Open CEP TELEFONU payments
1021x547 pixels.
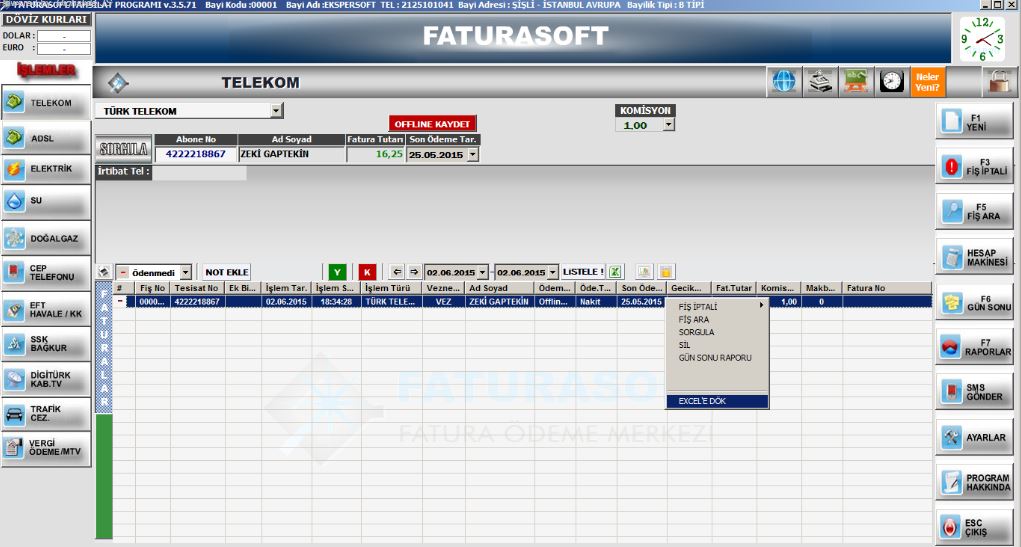click(46, 272)
